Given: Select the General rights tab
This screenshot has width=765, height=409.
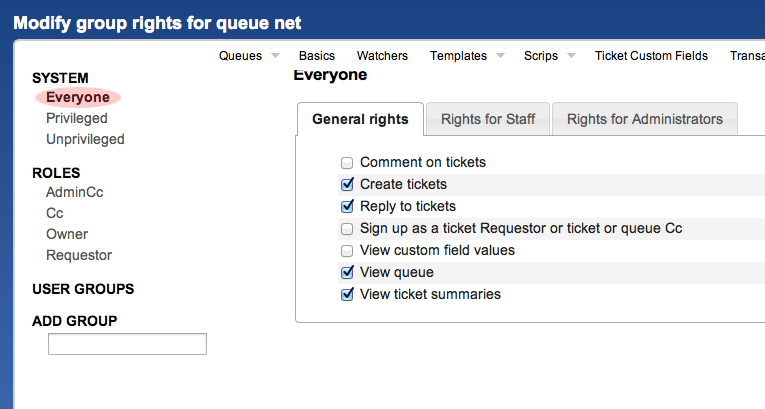Looking at the screenshot, I should point(360,119).
